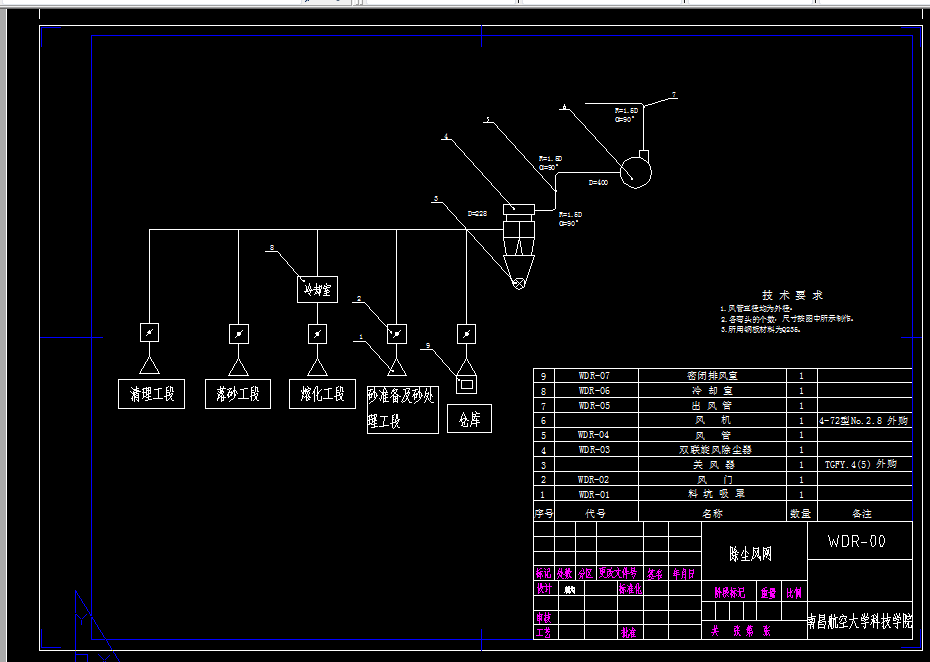Click the 代号 column header
The width and height of the screenshot is (930, 662).
click(x=595, y=513)
